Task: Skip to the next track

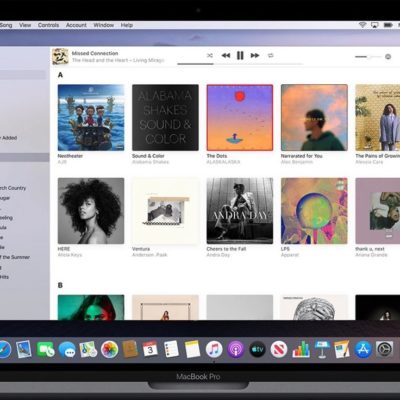Action: click(255, 55)
